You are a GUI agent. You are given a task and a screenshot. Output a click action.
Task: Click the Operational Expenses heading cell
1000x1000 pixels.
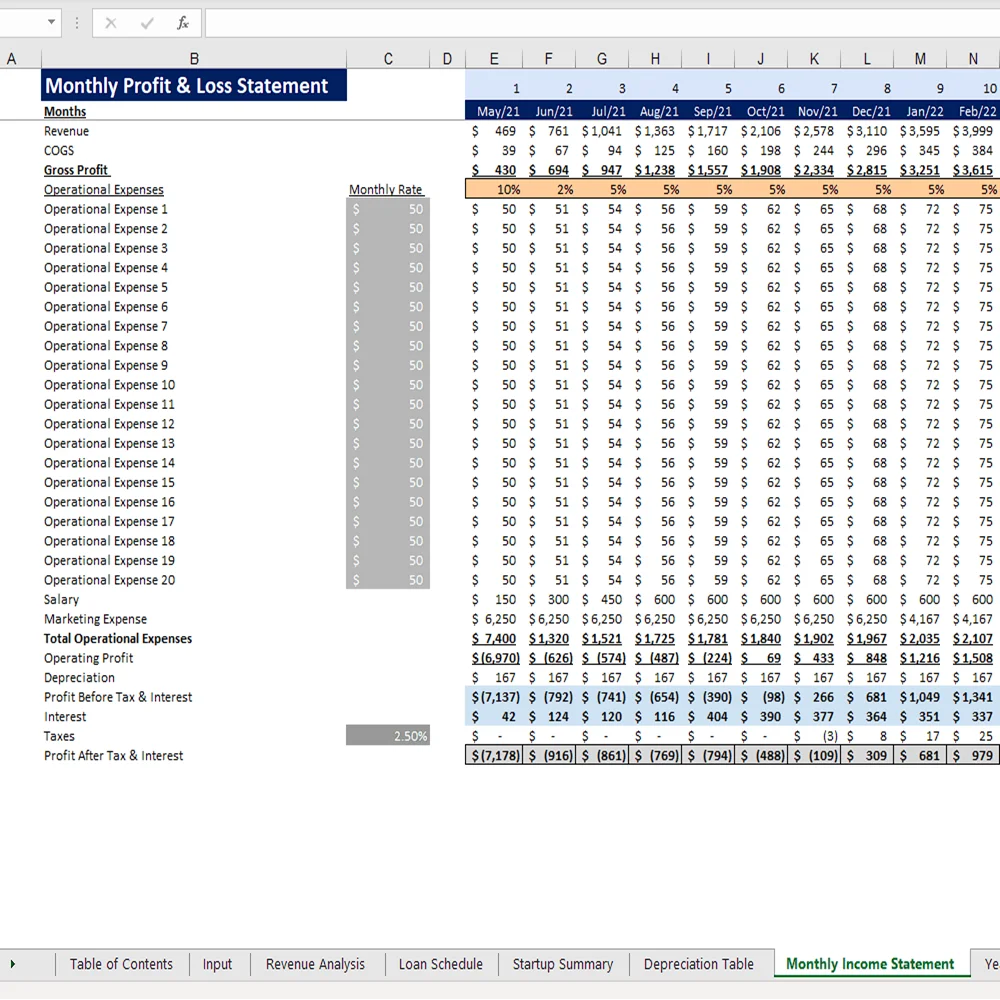click(104, 190)
